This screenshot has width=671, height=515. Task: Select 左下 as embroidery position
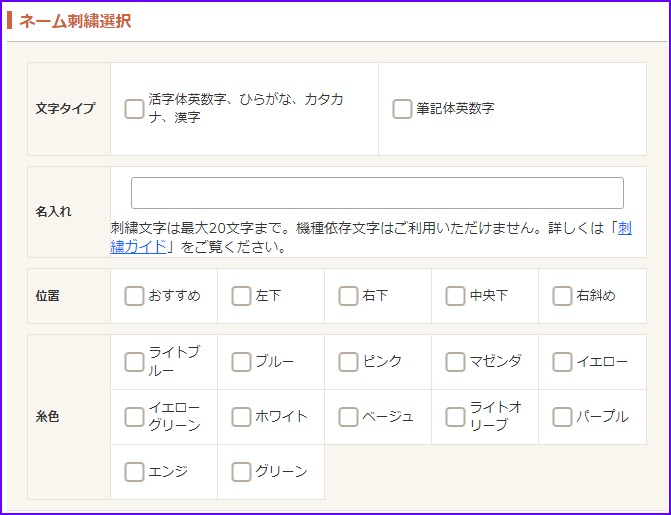click(x=241, y=296)
